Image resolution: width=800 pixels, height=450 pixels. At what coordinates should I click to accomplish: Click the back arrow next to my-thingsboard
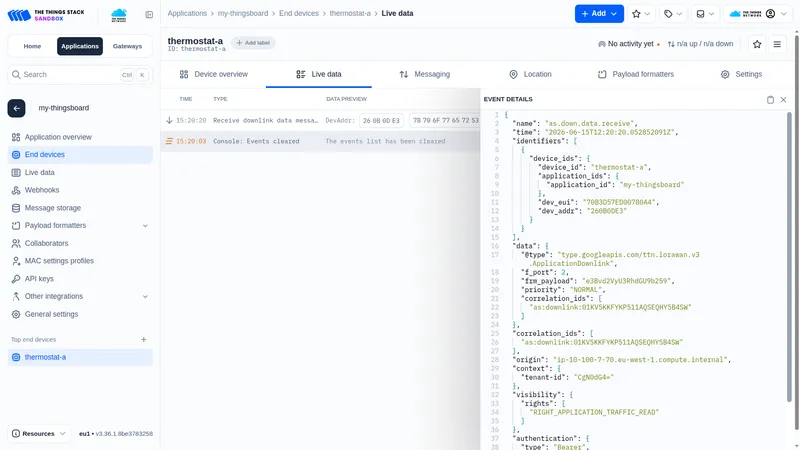(16, 108)
